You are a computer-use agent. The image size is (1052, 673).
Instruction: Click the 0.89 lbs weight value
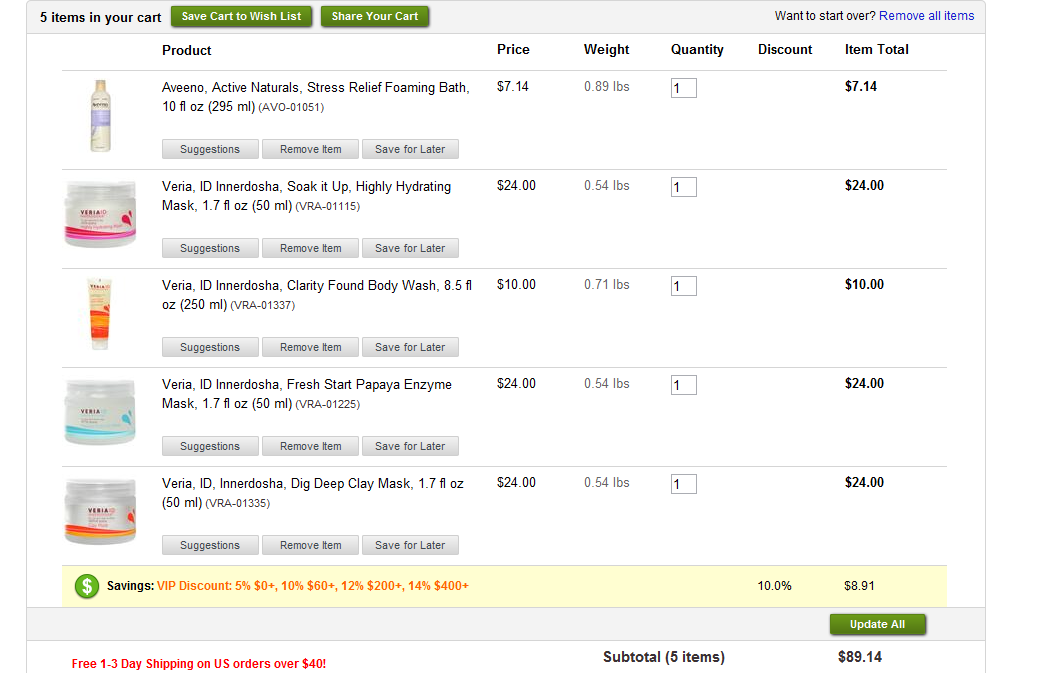[607, 87]
